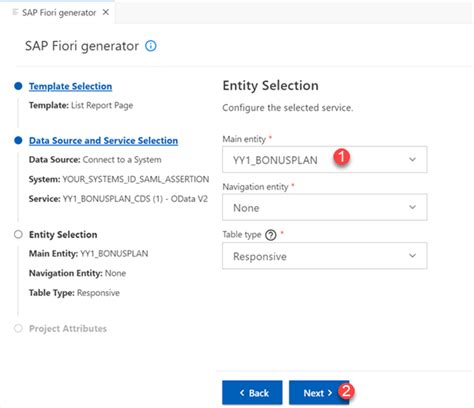474x408 pixels.
Task: Click the tab's list icon before SAP Fiori generator
Action: 15,12
